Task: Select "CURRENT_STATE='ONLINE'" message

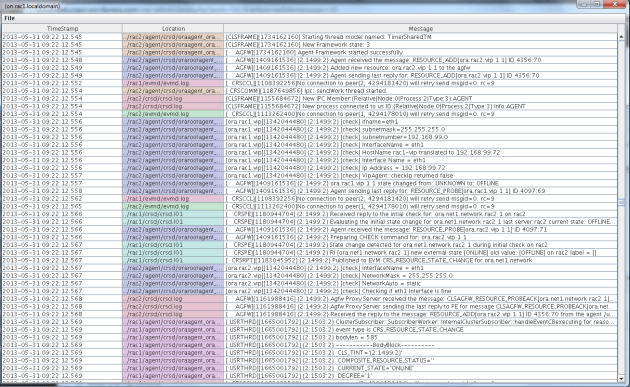Action: click(x=420, y=368)
